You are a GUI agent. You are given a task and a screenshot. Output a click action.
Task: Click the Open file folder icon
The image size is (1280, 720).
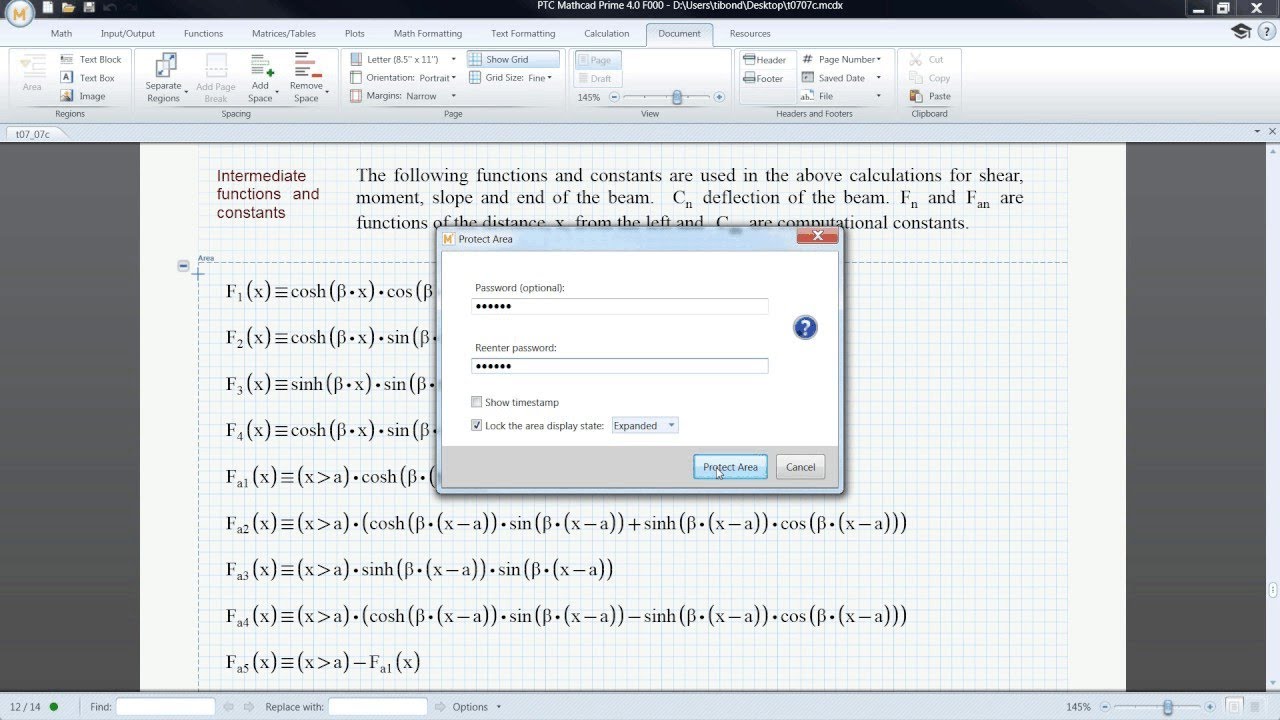(x=69, y=8)
